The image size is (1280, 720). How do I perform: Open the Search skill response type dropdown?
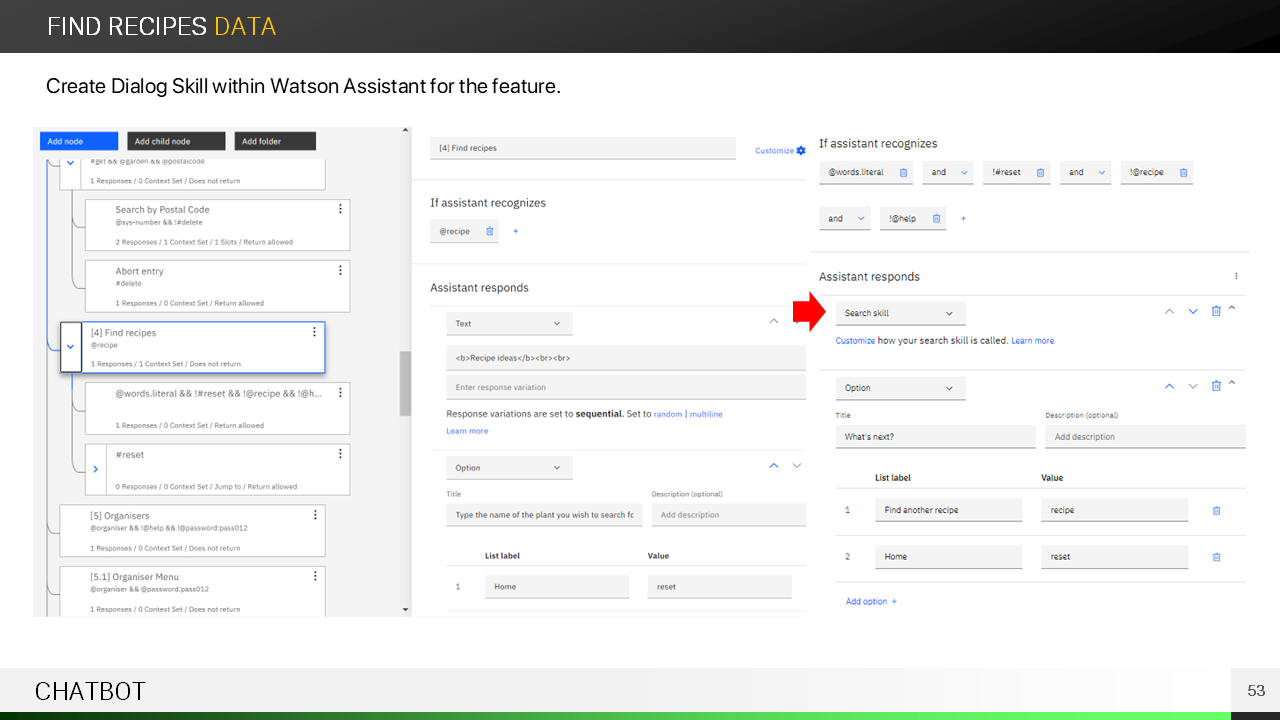pos(900,313)
